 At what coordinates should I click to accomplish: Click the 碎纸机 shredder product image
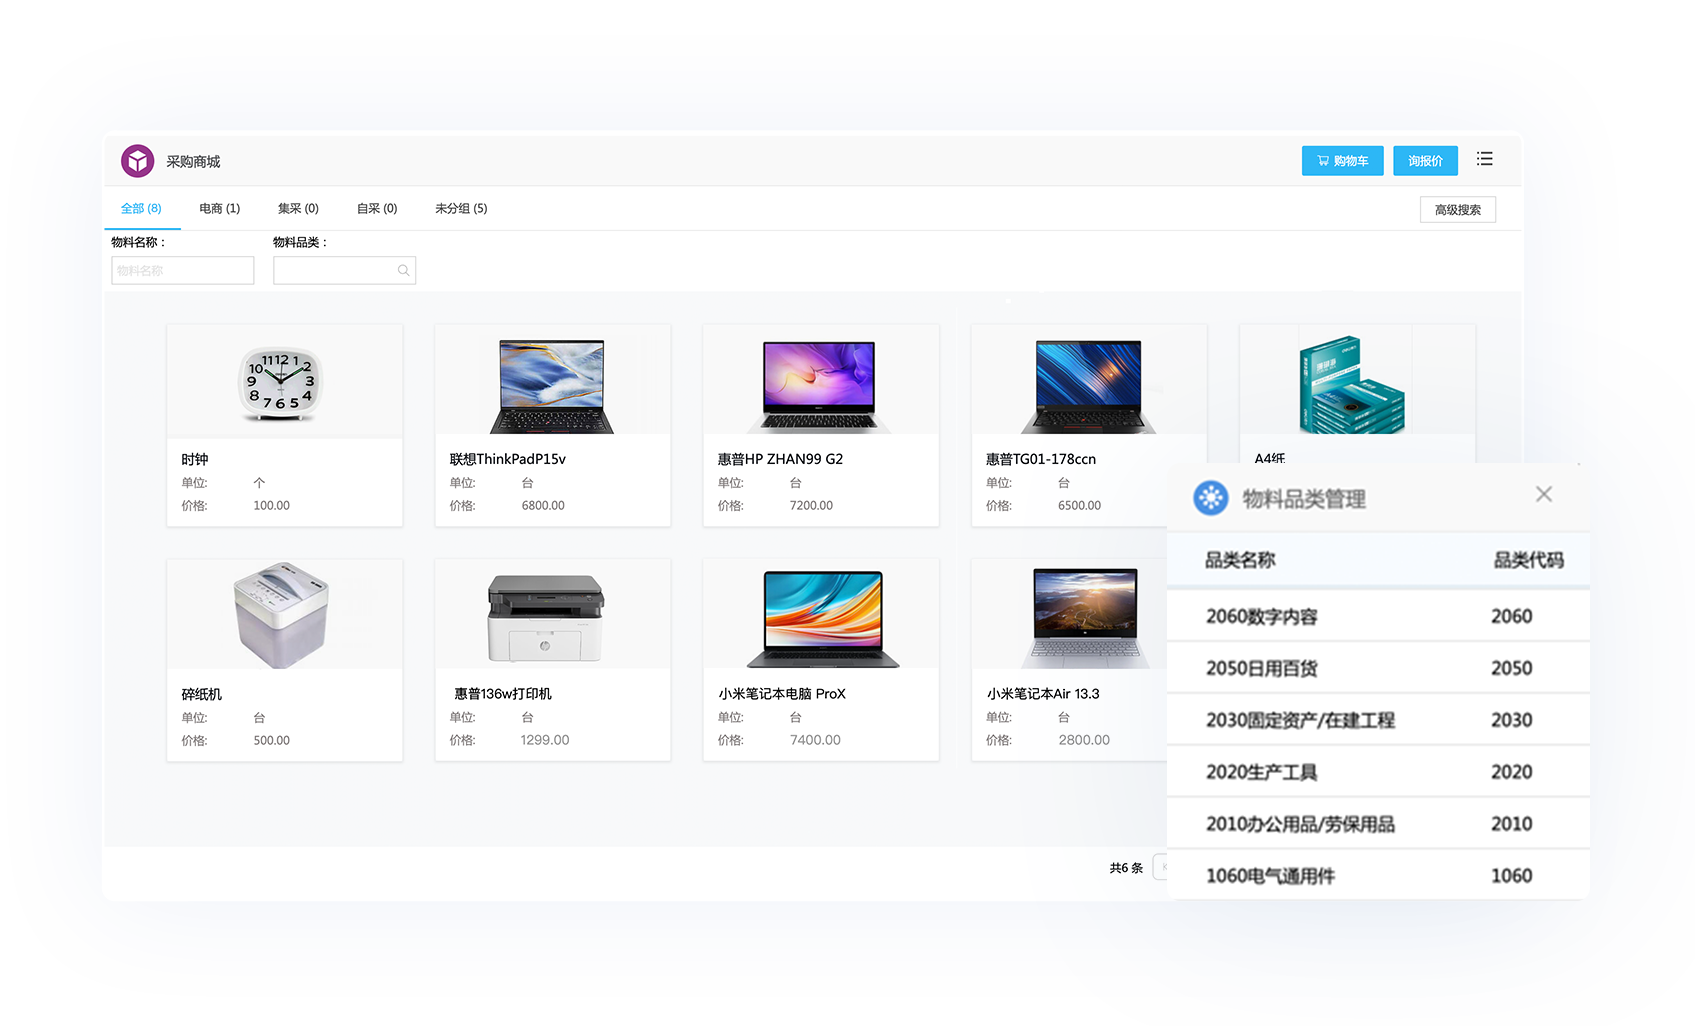click(x=282, y=615)
